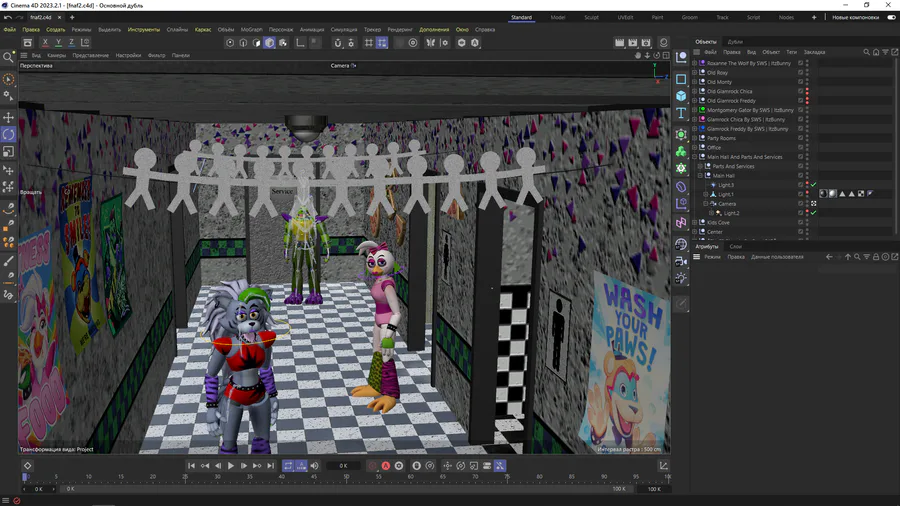Click the keyframe diamond icon left of timeline
The width and height of the screenshot is (900, 506).
click(x=28, y=466)
